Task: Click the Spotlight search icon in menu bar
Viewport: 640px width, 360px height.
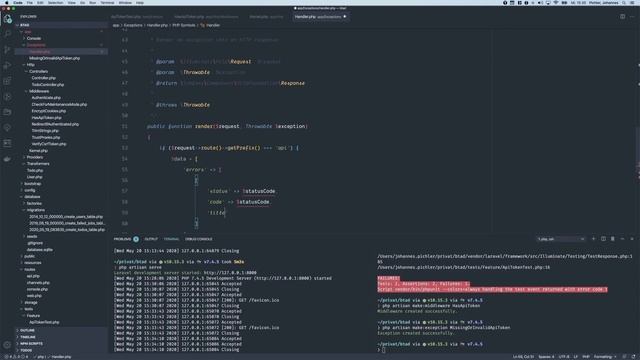Action: [624, 2]
